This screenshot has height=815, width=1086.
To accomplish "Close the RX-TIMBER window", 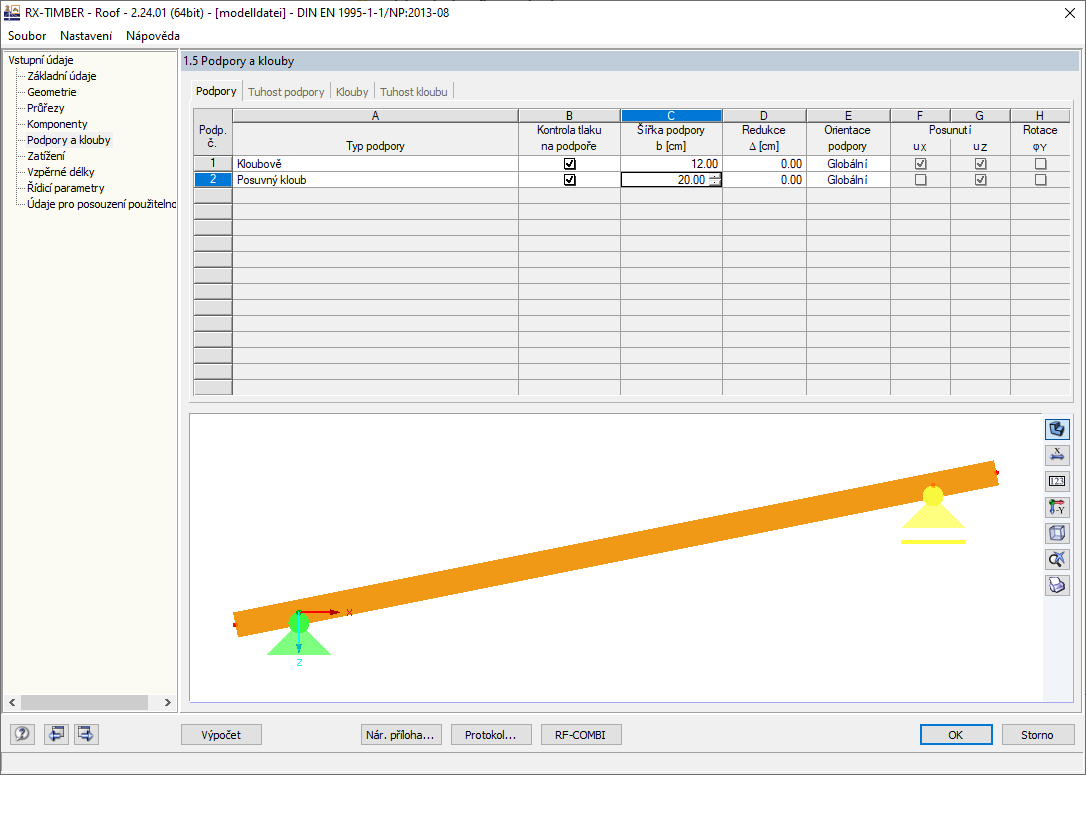I will click(1069, 13).
